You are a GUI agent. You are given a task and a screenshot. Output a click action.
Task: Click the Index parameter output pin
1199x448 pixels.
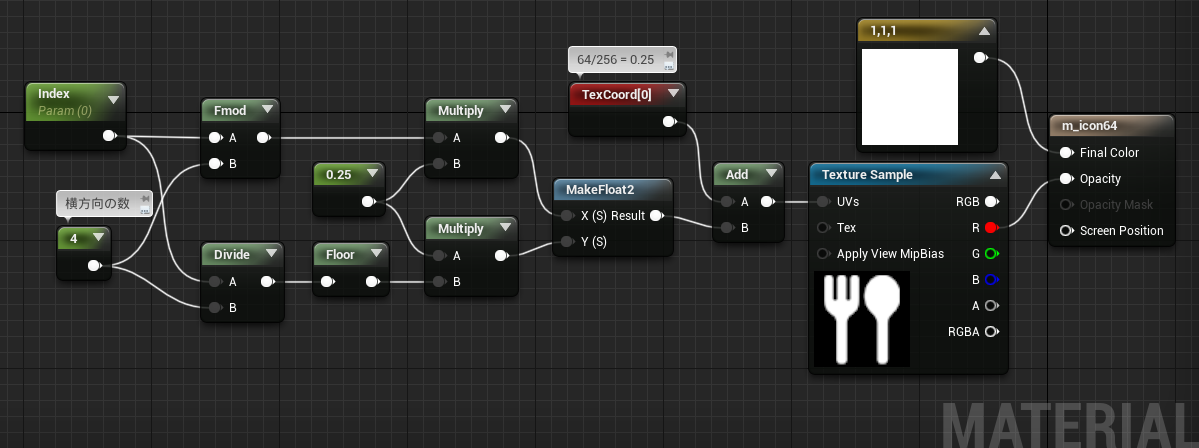(x=109, y=136)
